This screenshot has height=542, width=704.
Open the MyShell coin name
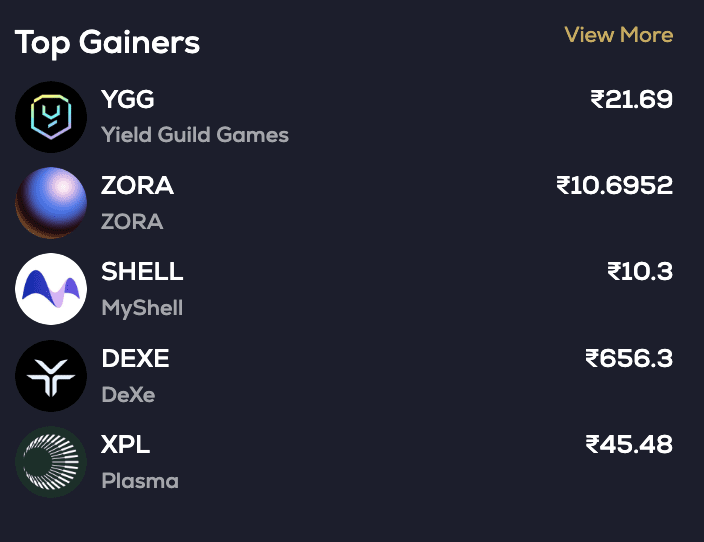(142, 307)
